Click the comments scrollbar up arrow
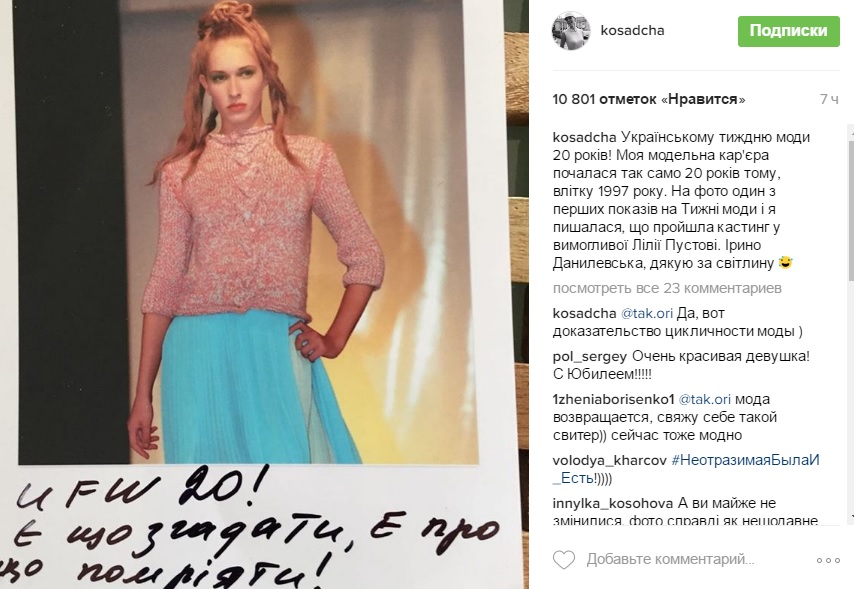Screen dimensions: 854x589 (850, 131)
